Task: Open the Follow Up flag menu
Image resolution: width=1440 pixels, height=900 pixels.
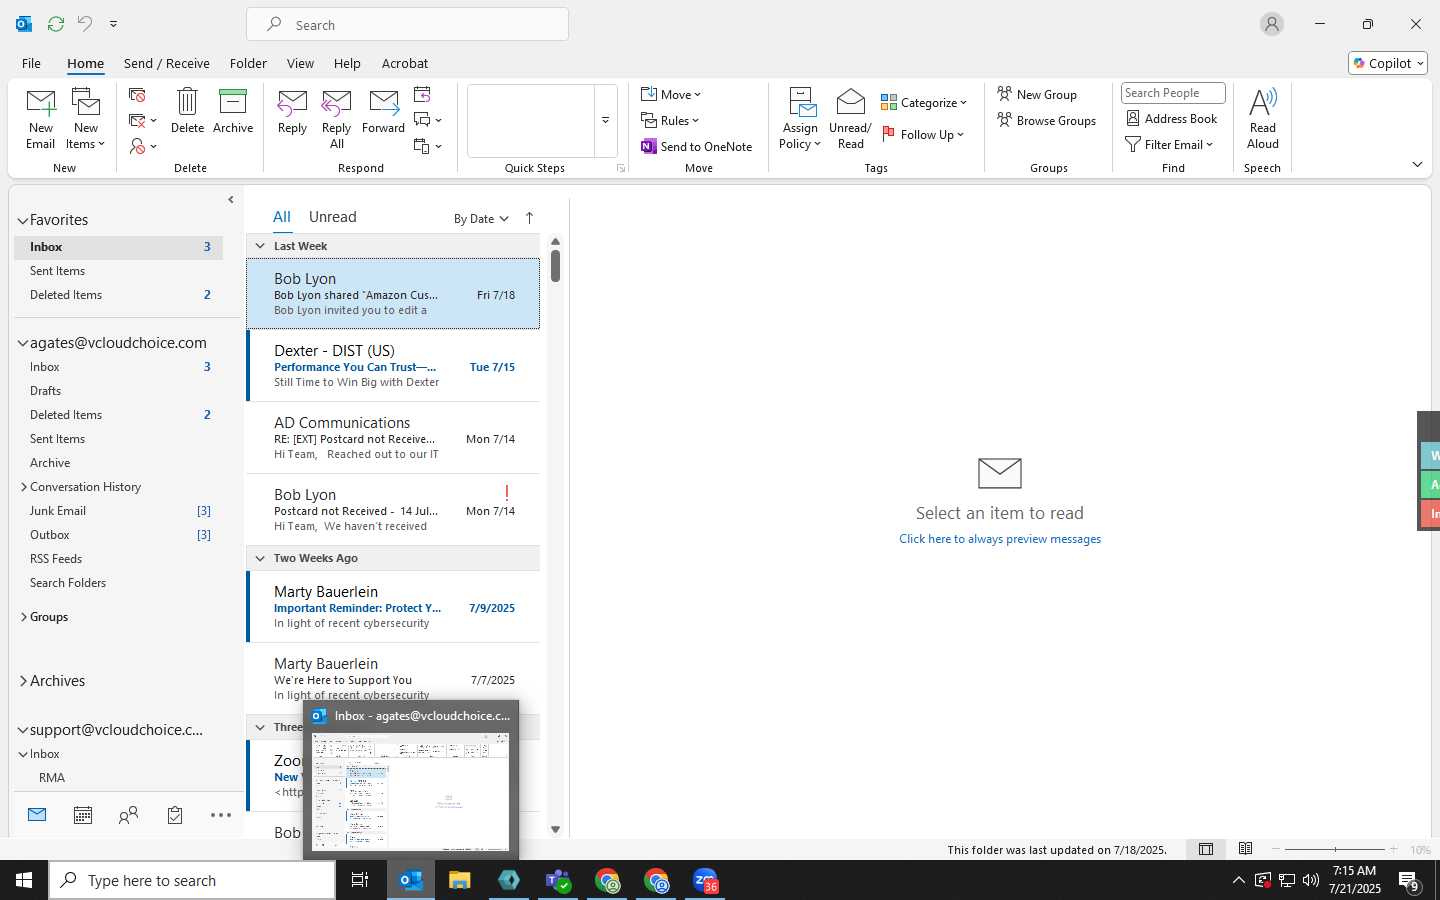Action: 923,134
